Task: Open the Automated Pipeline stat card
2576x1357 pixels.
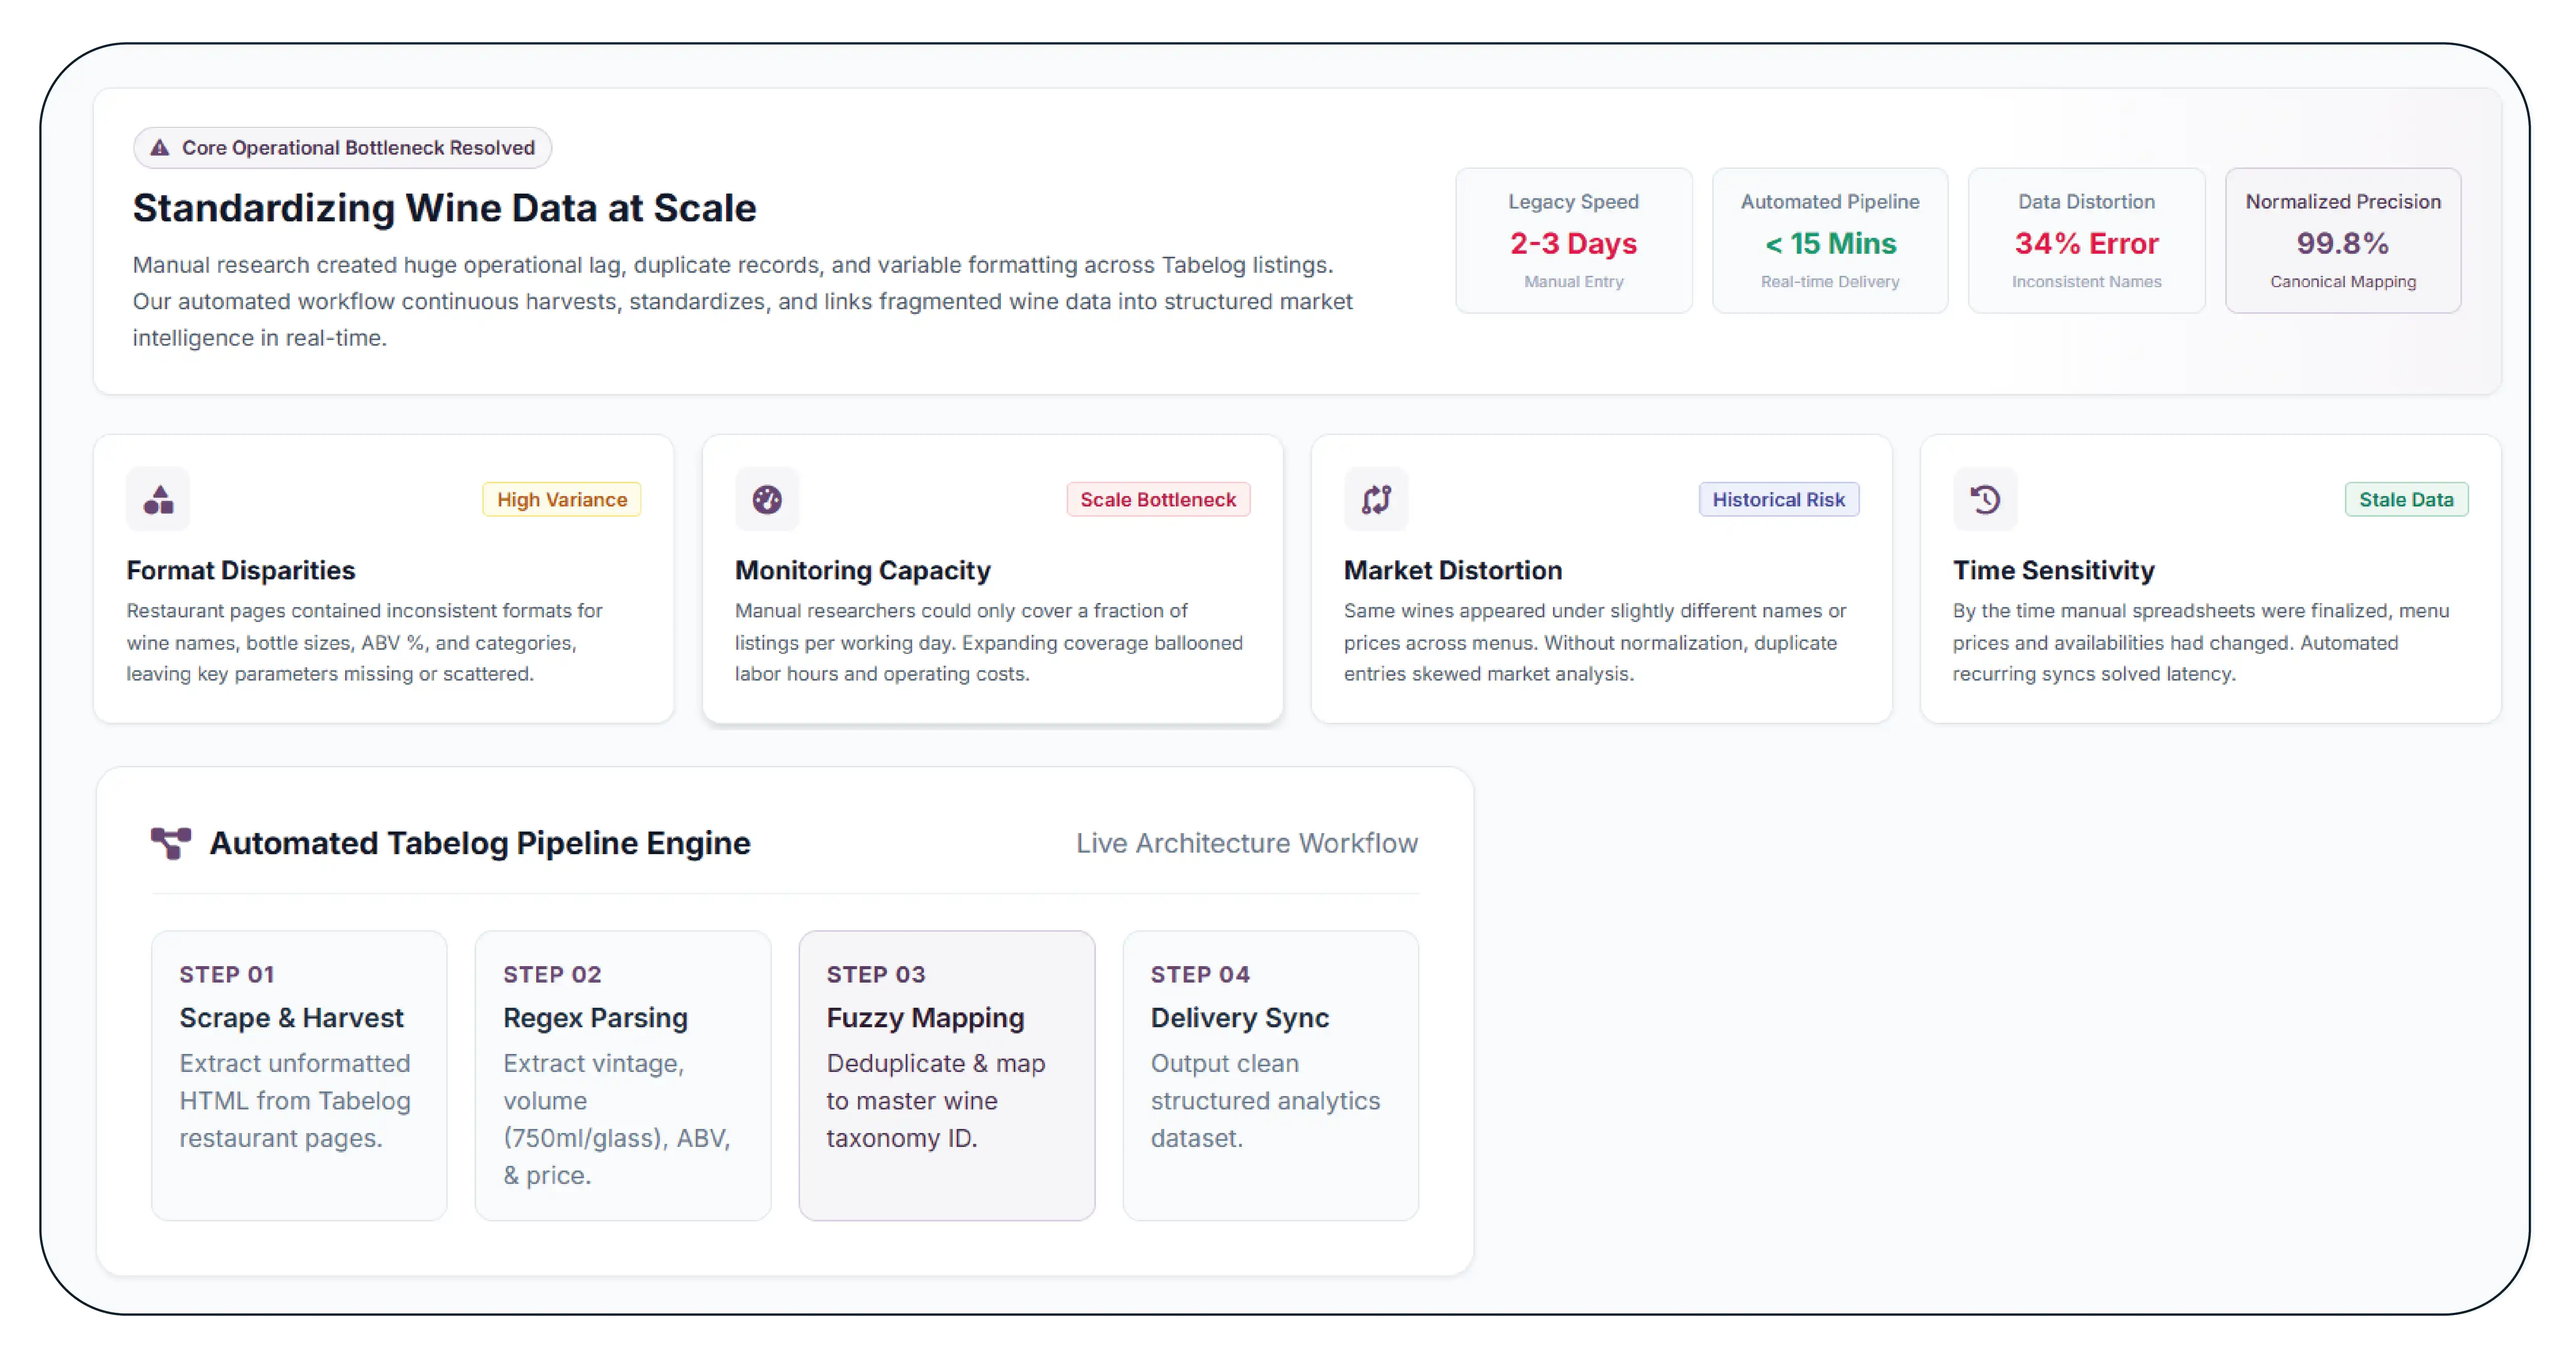Action: (1830, 241)
